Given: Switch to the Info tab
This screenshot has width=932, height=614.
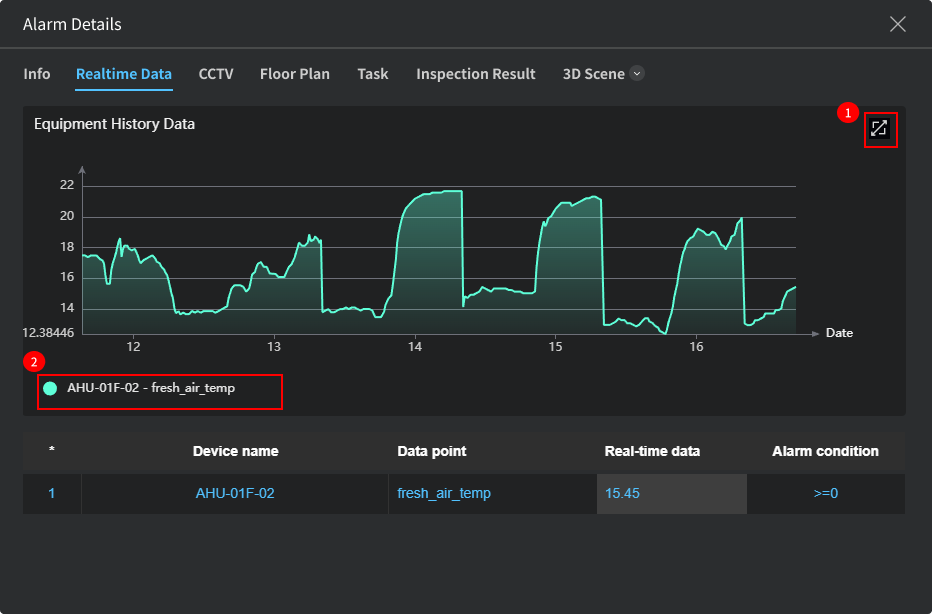Looking at the screenshot, I should pos(37,74).
